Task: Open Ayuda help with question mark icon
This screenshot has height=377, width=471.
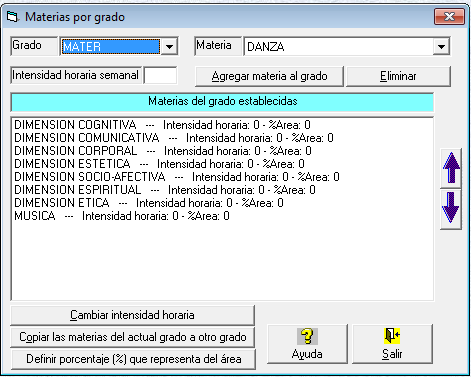Action: tap(307, 344)
